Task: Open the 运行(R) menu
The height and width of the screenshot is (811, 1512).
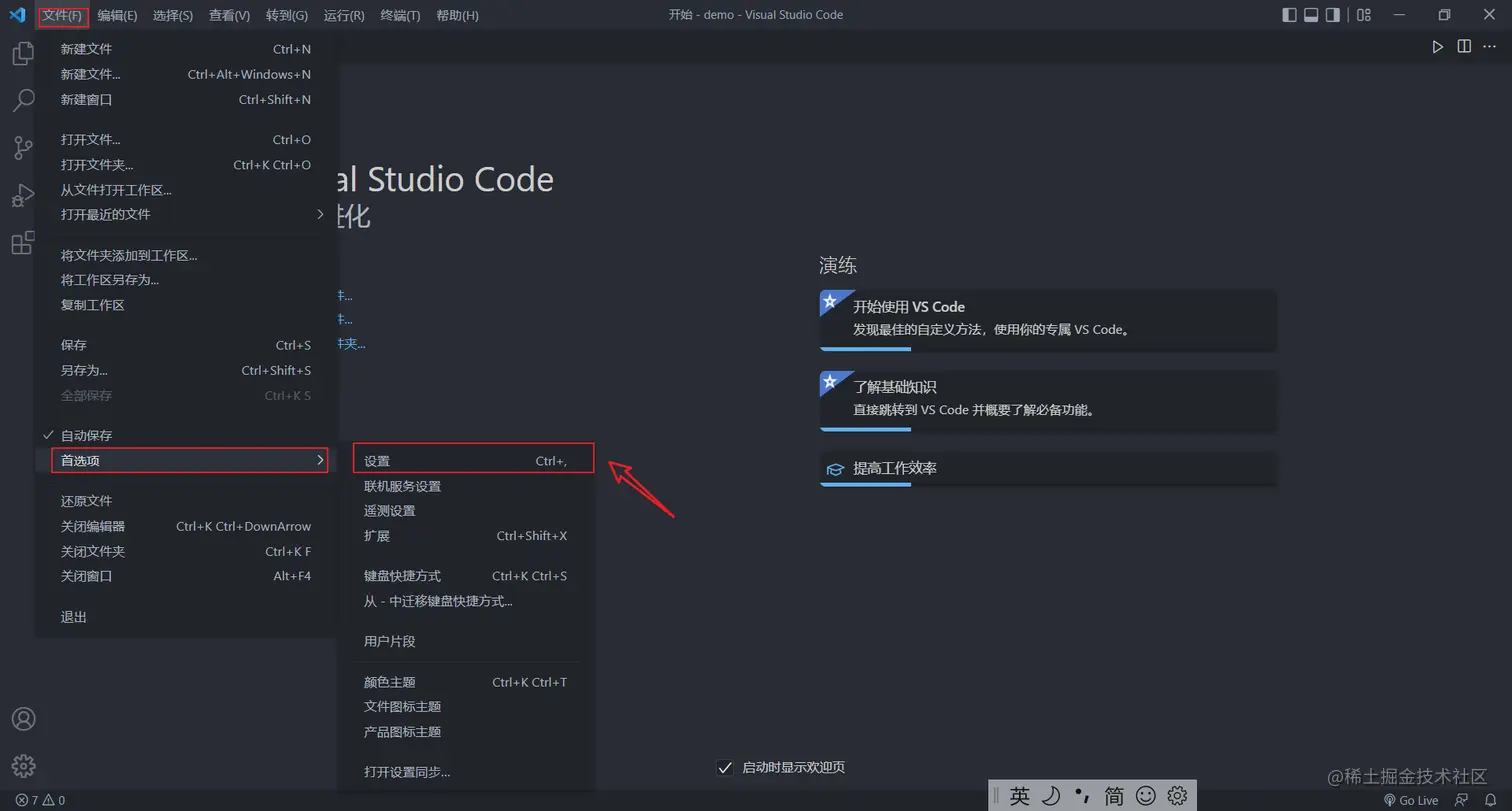Action: 344,15
